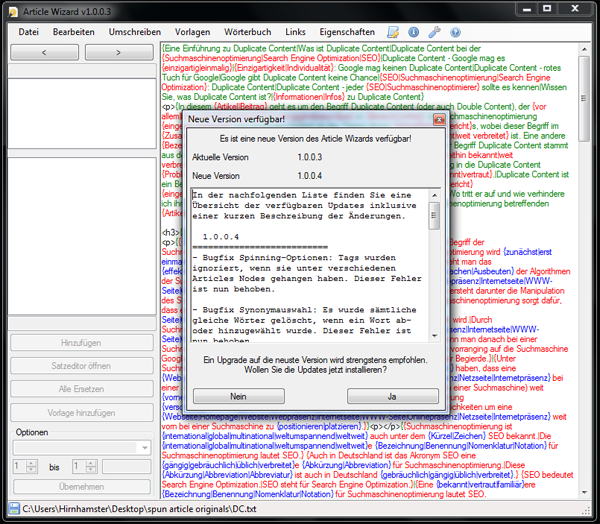The image size is (600, 524).
Task: Click changelog scrollbar down arrow
Action: (x=434, y=336)
